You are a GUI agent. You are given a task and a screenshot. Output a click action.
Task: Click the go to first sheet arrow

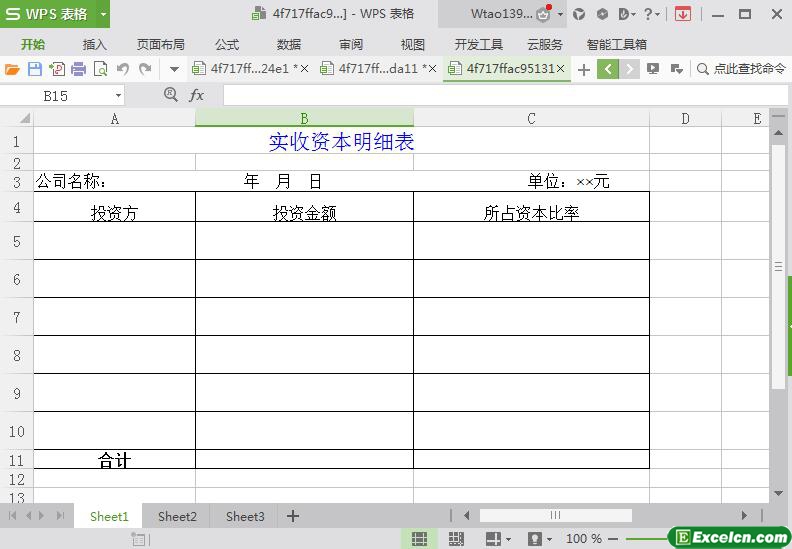tap(13, 515)
